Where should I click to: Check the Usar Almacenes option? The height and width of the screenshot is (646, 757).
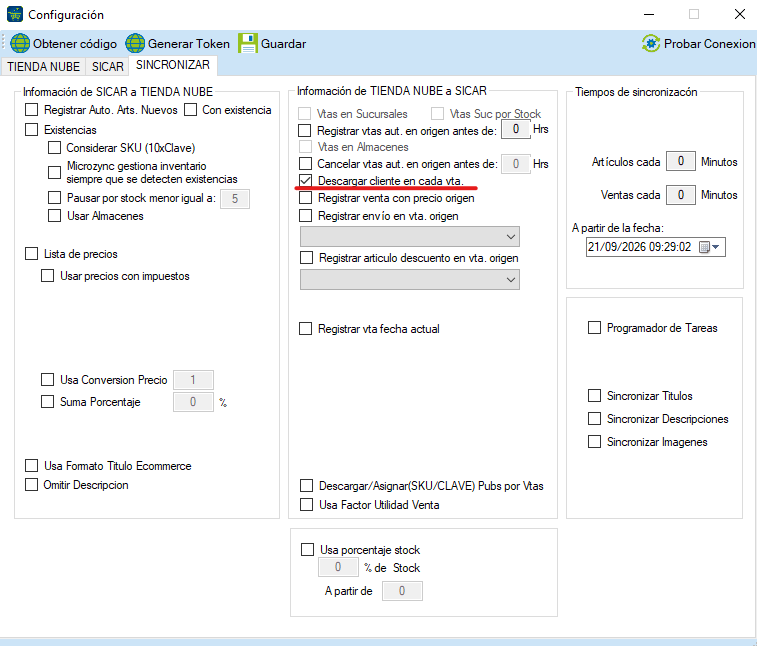[55, 215]
